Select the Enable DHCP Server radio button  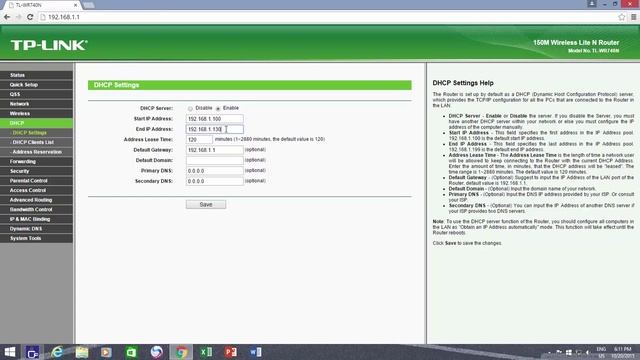[x=218, y=109]
